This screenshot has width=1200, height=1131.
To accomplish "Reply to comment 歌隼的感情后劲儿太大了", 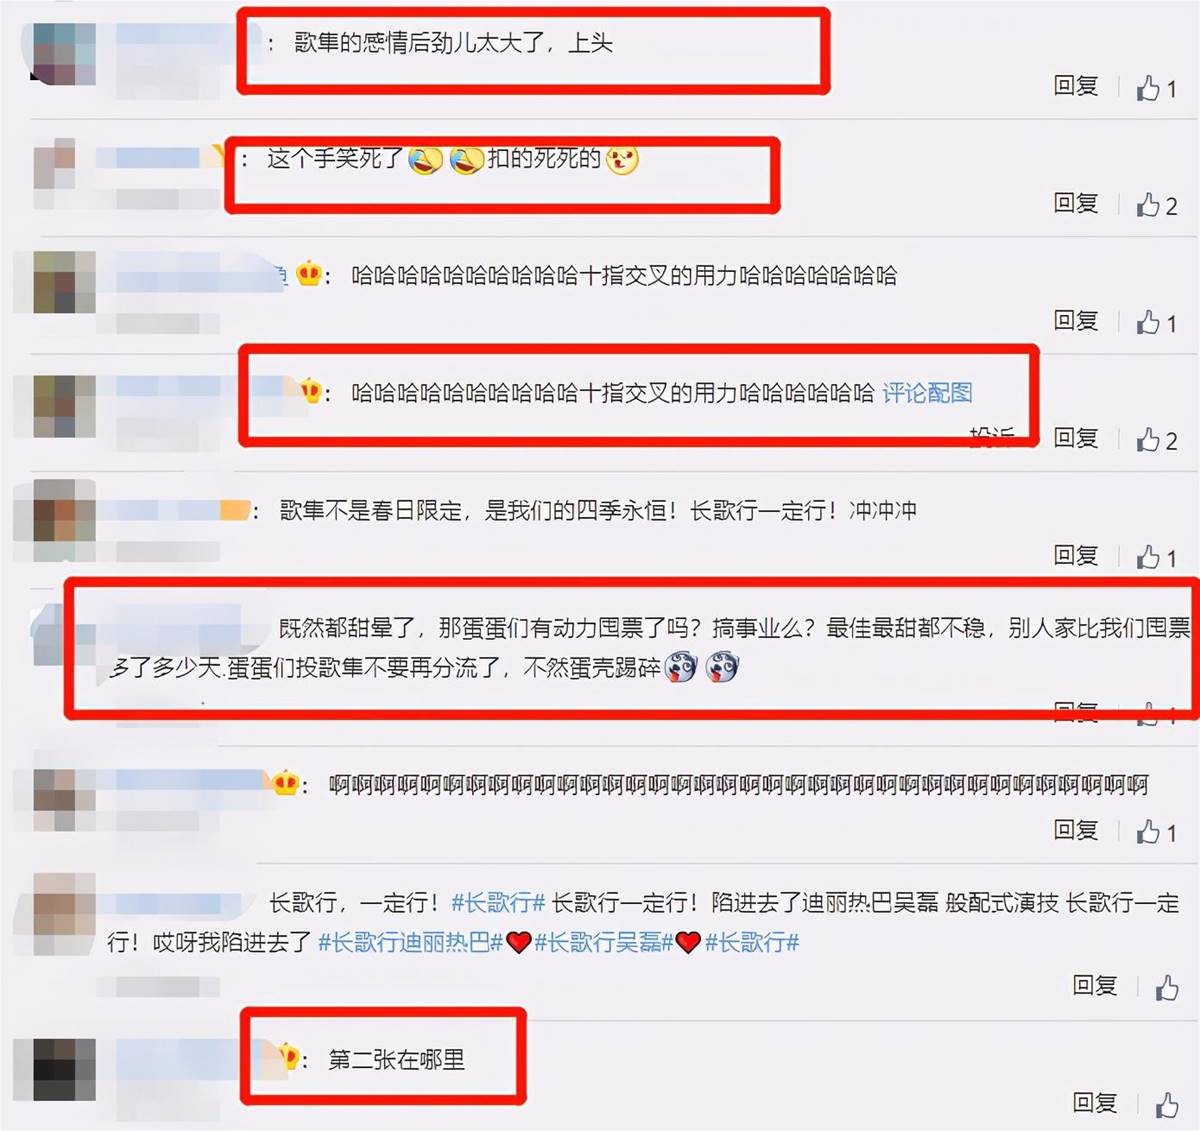I will [1076, 86].
